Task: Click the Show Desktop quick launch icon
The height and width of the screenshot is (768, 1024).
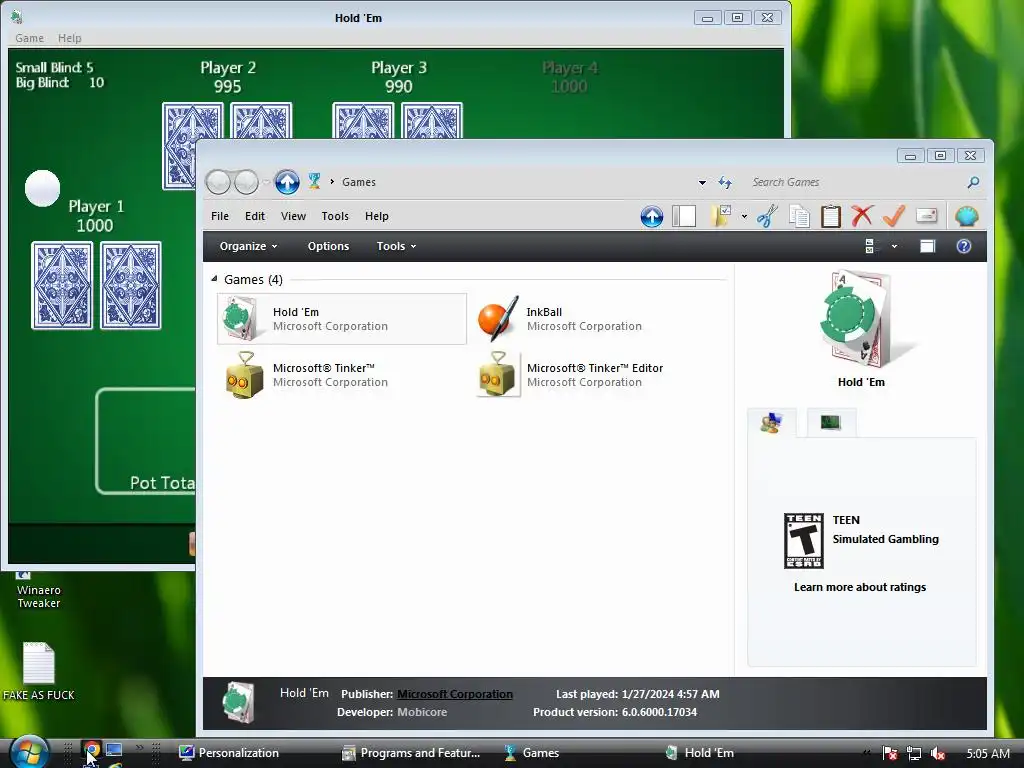Action: pos(114,750)
